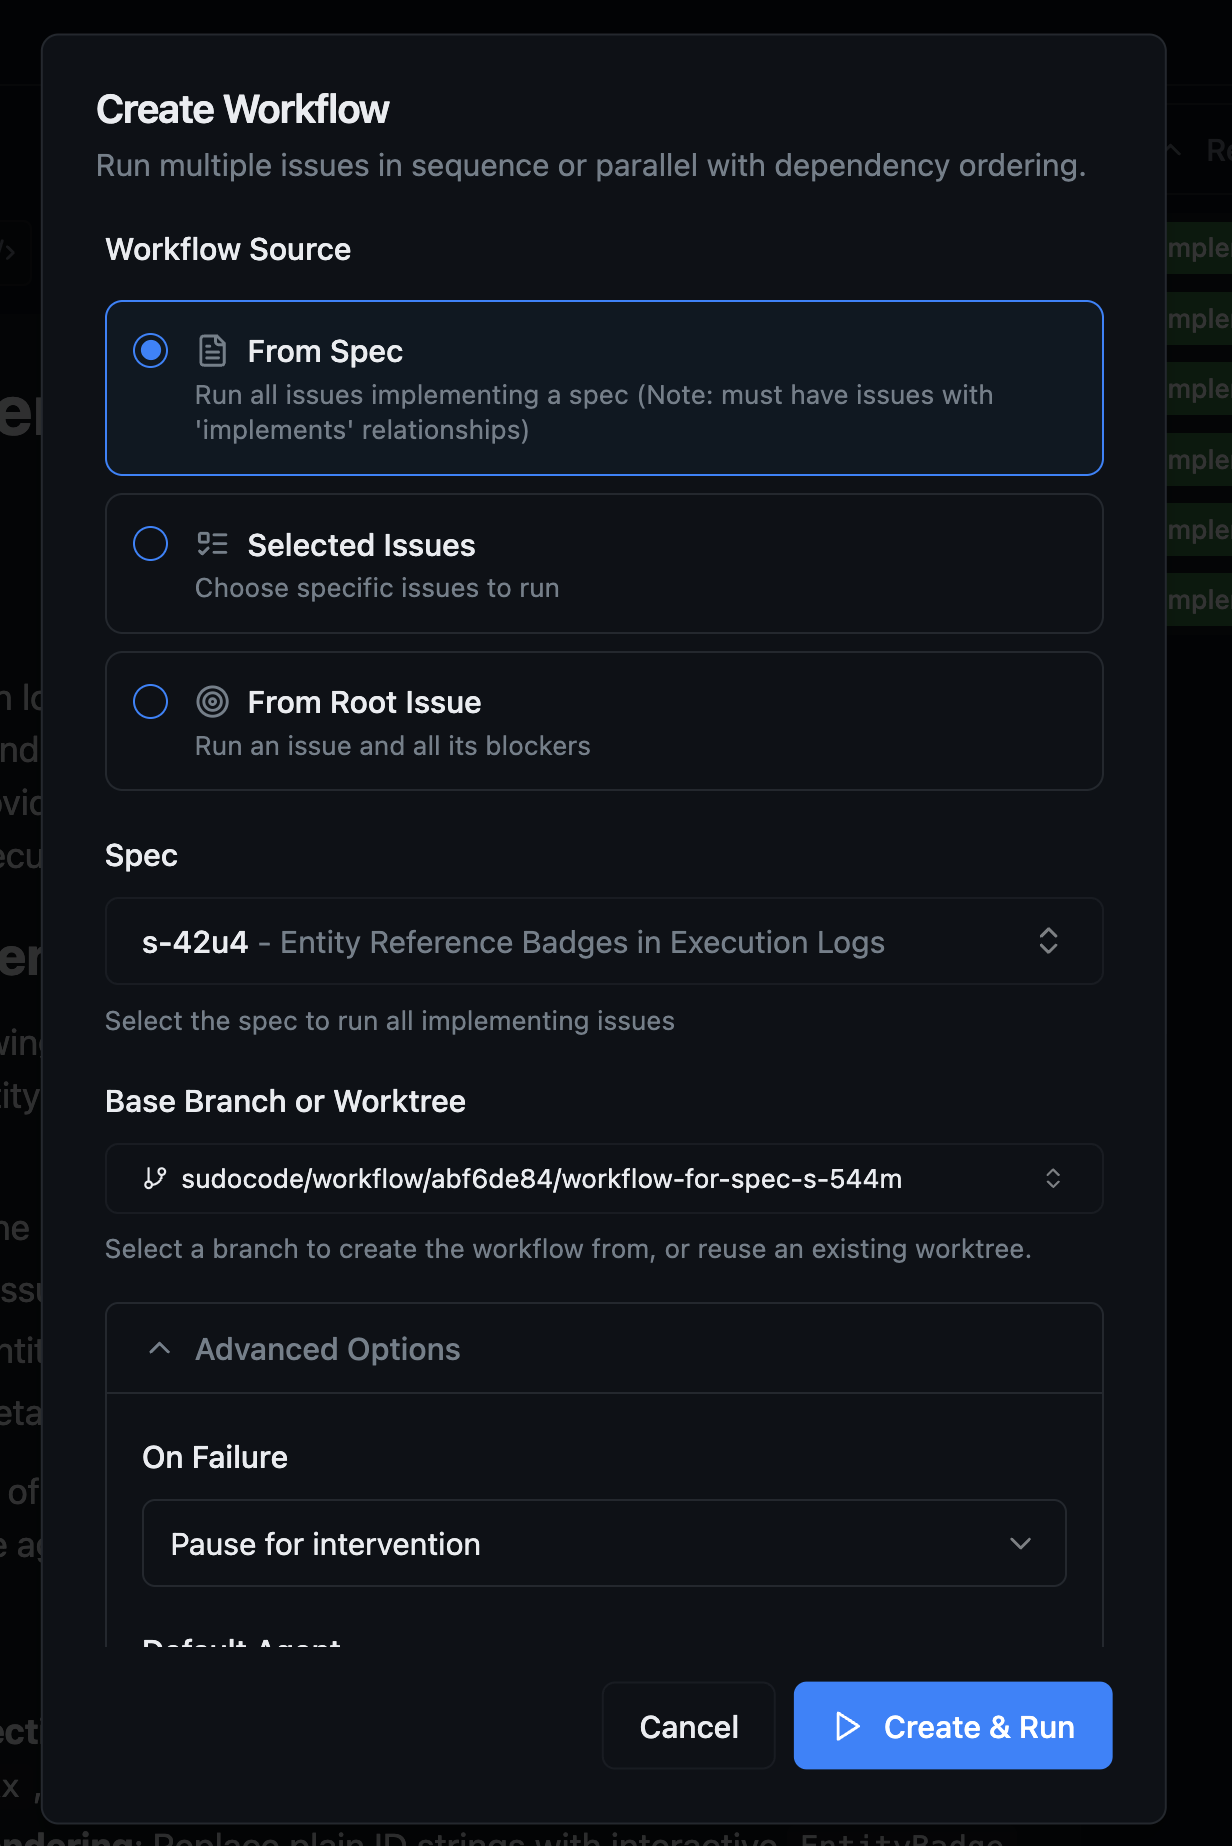Viewport: 1232px width, 1846px height.
Task: Choose the Selected Issues radio option
Action: pyautogui.click(x=150, y=543)
